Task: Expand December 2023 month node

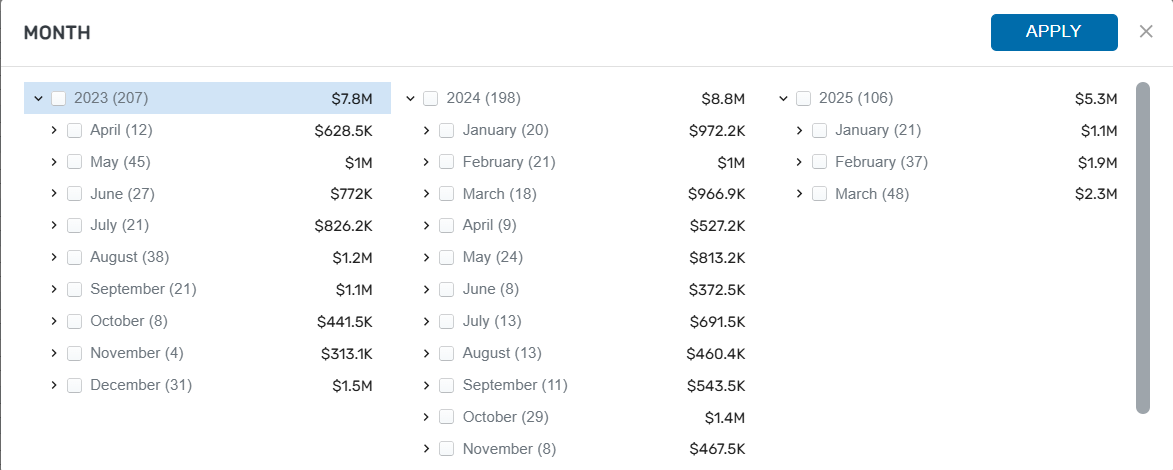Action: [x=54, y=385]
